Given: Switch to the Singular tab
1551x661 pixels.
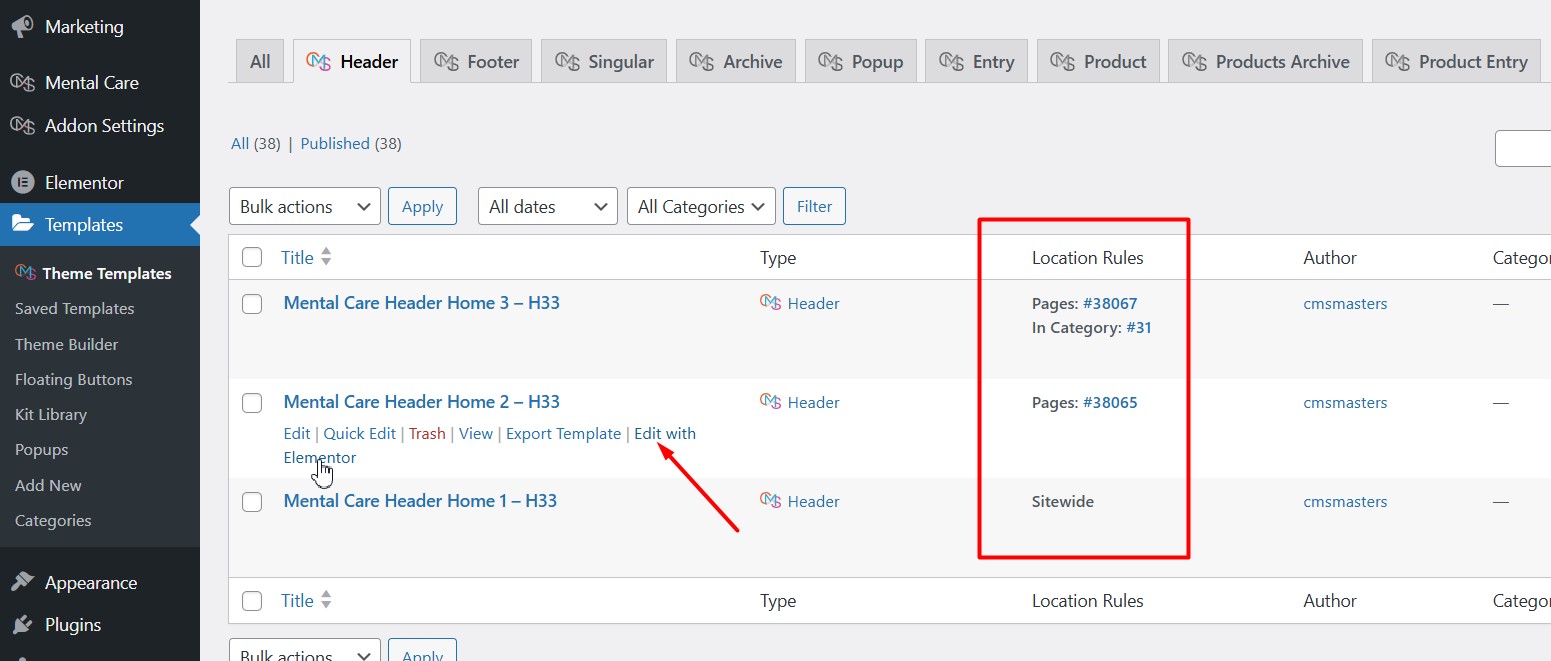Looking at the screenshot, I should (604, 62).
